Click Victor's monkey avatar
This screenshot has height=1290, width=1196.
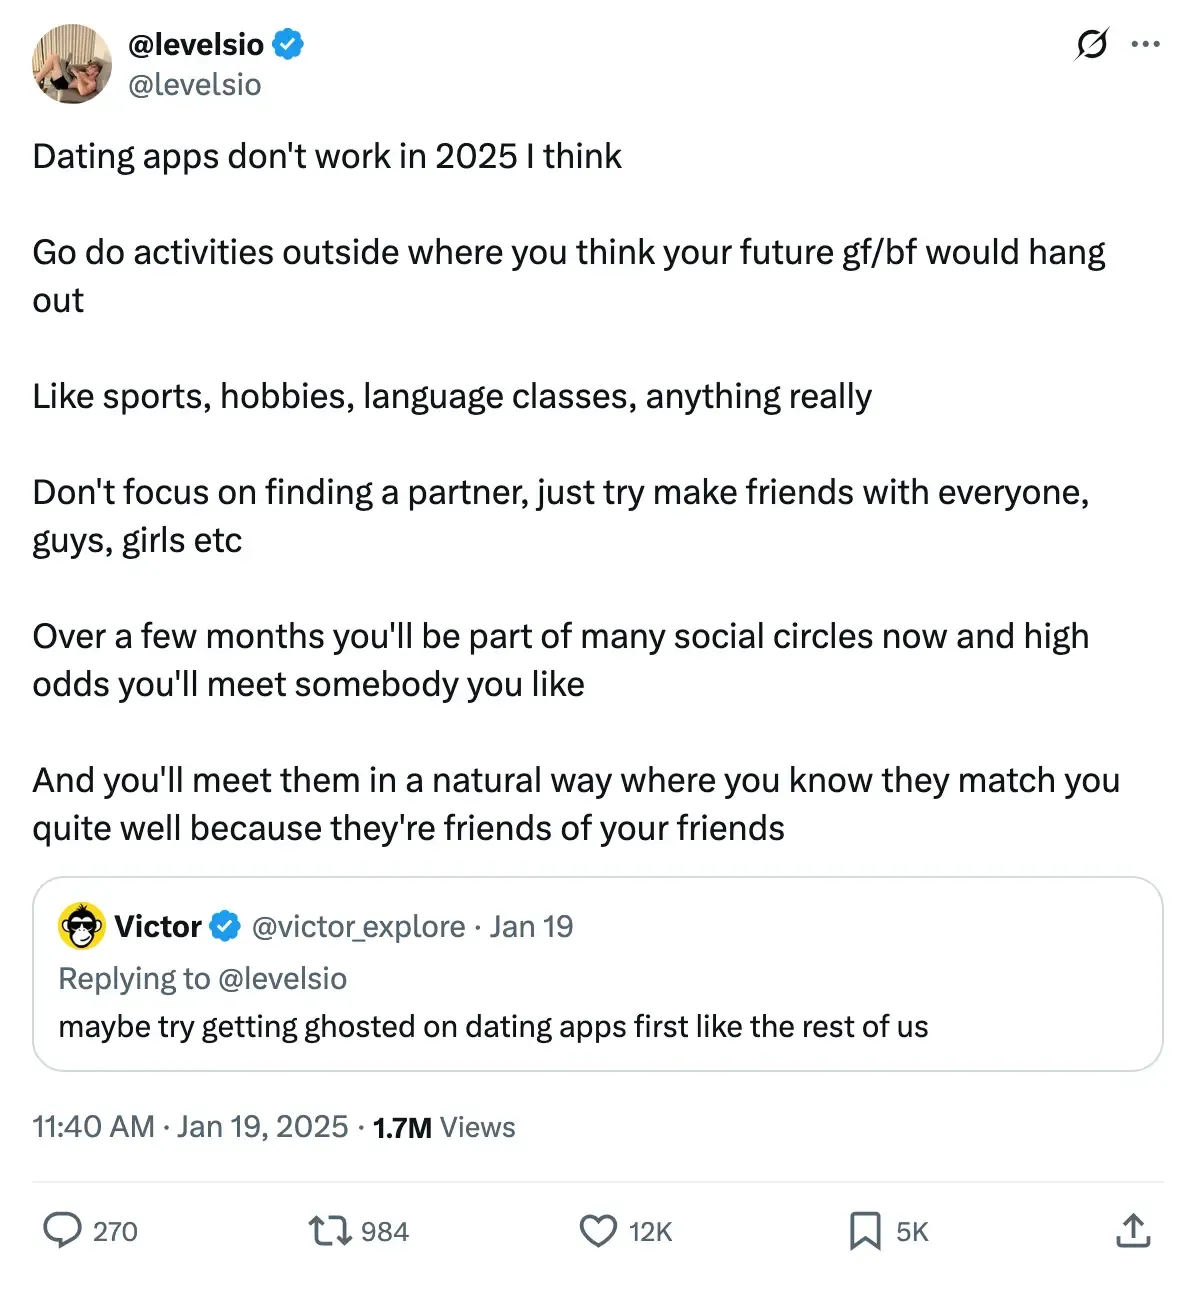point(82,926)
